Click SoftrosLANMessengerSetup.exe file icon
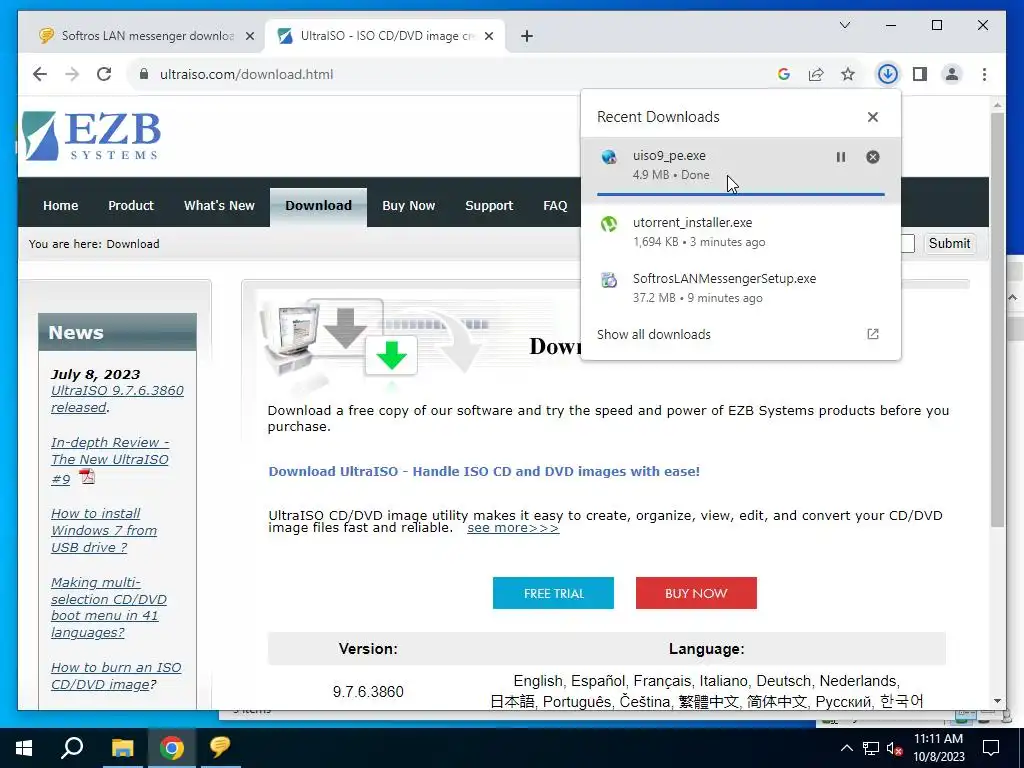The width and height of the screenshot is (1024, 768). (x=609, y=280)
